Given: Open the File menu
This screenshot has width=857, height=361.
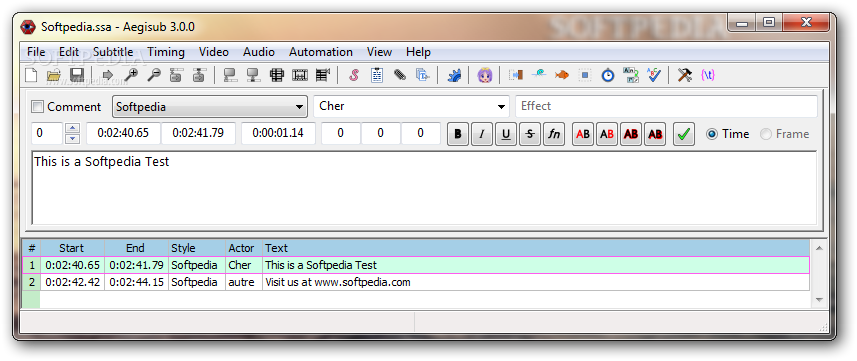Looking at the screenshot, I should (36, 52).
